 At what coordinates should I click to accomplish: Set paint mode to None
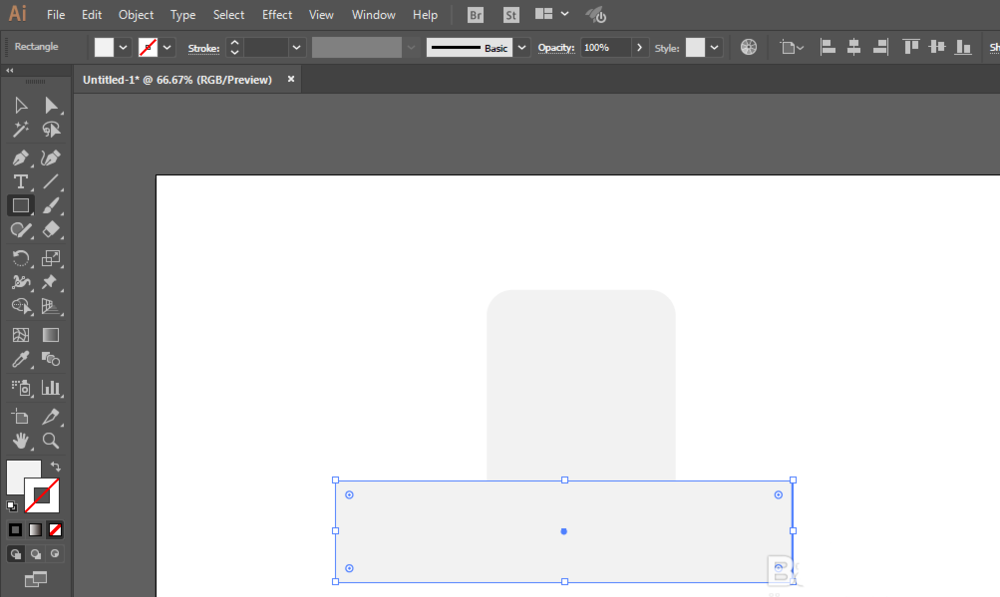point(55,529)
